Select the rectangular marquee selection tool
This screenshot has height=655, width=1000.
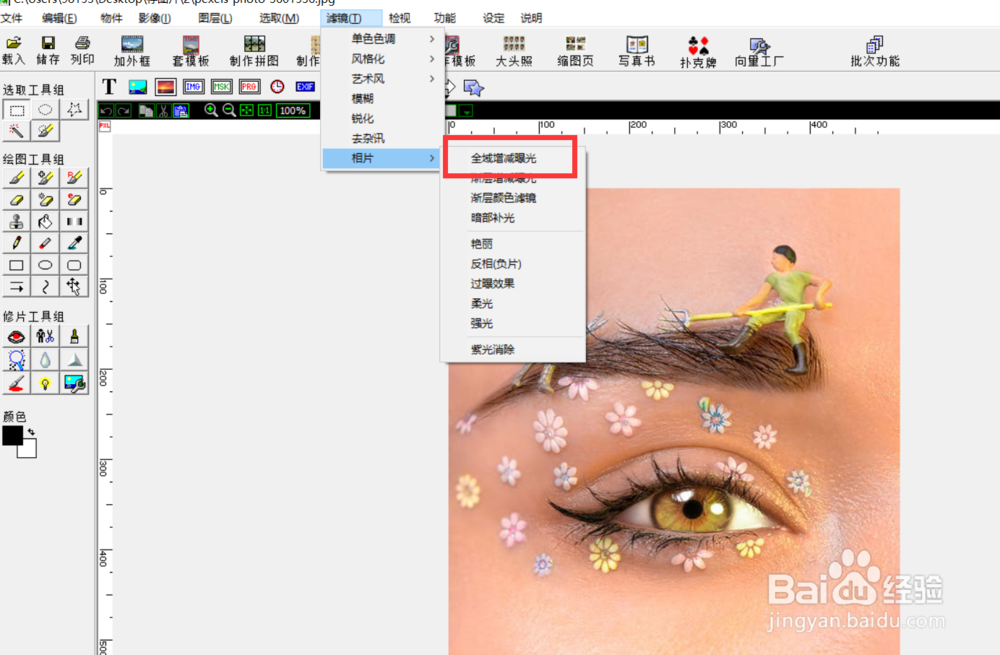click(17, 110)
